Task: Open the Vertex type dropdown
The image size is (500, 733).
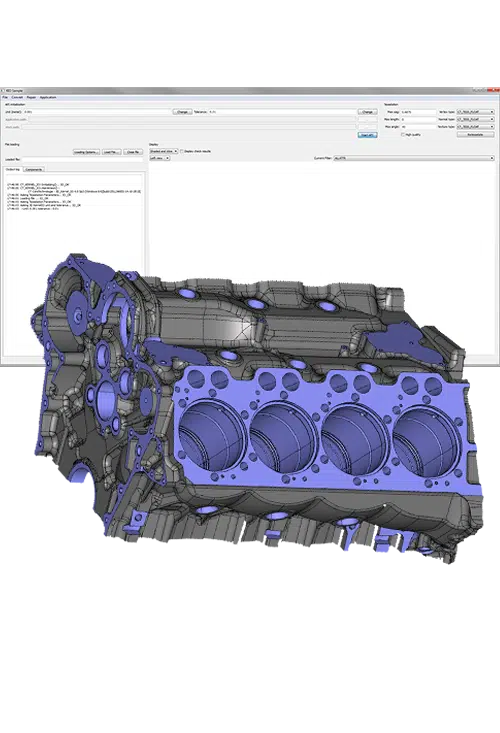Action: pyautogui.click(x=475, y=112)
